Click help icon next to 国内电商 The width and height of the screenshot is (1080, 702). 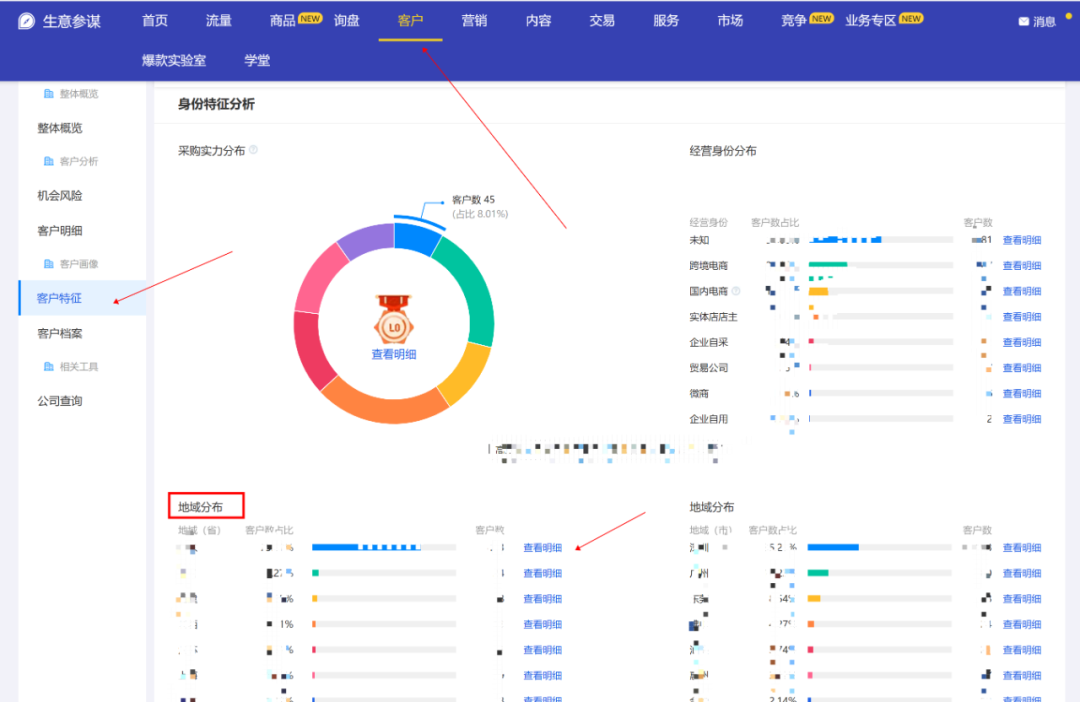tap(736, 292)
